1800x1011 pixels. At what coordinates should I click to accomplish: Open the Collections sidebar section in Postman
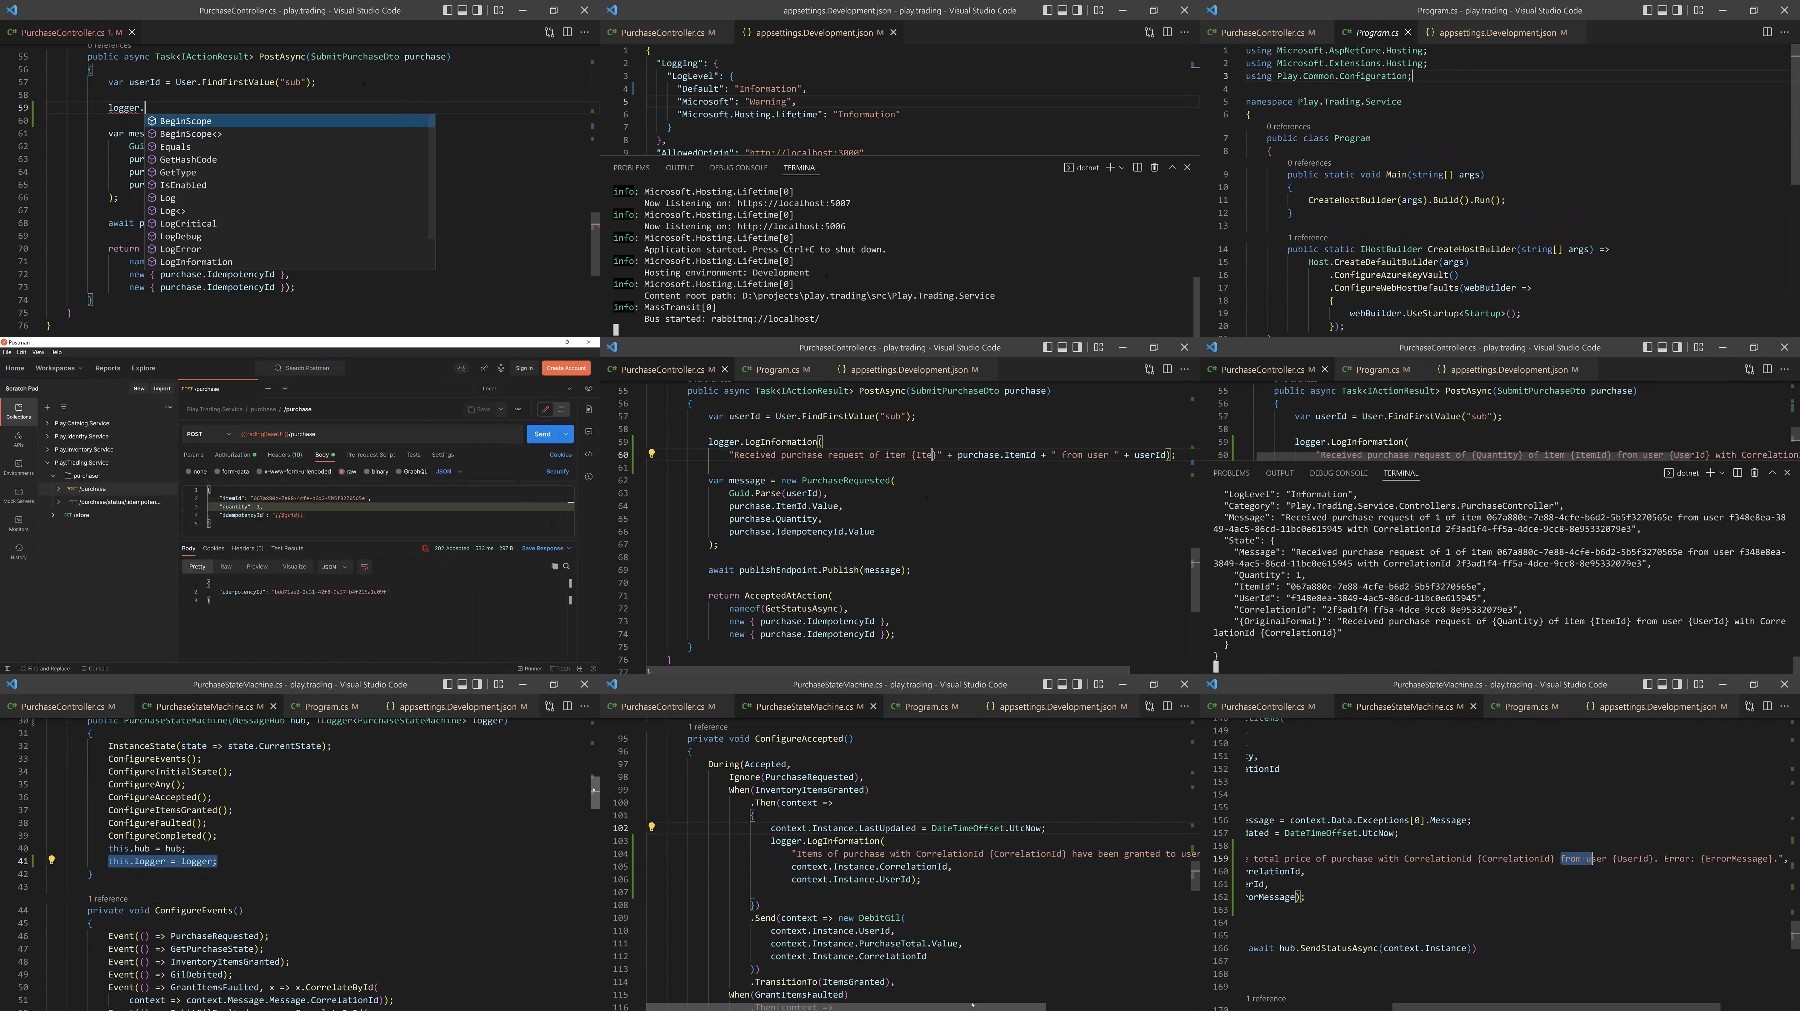pos(18,411)
